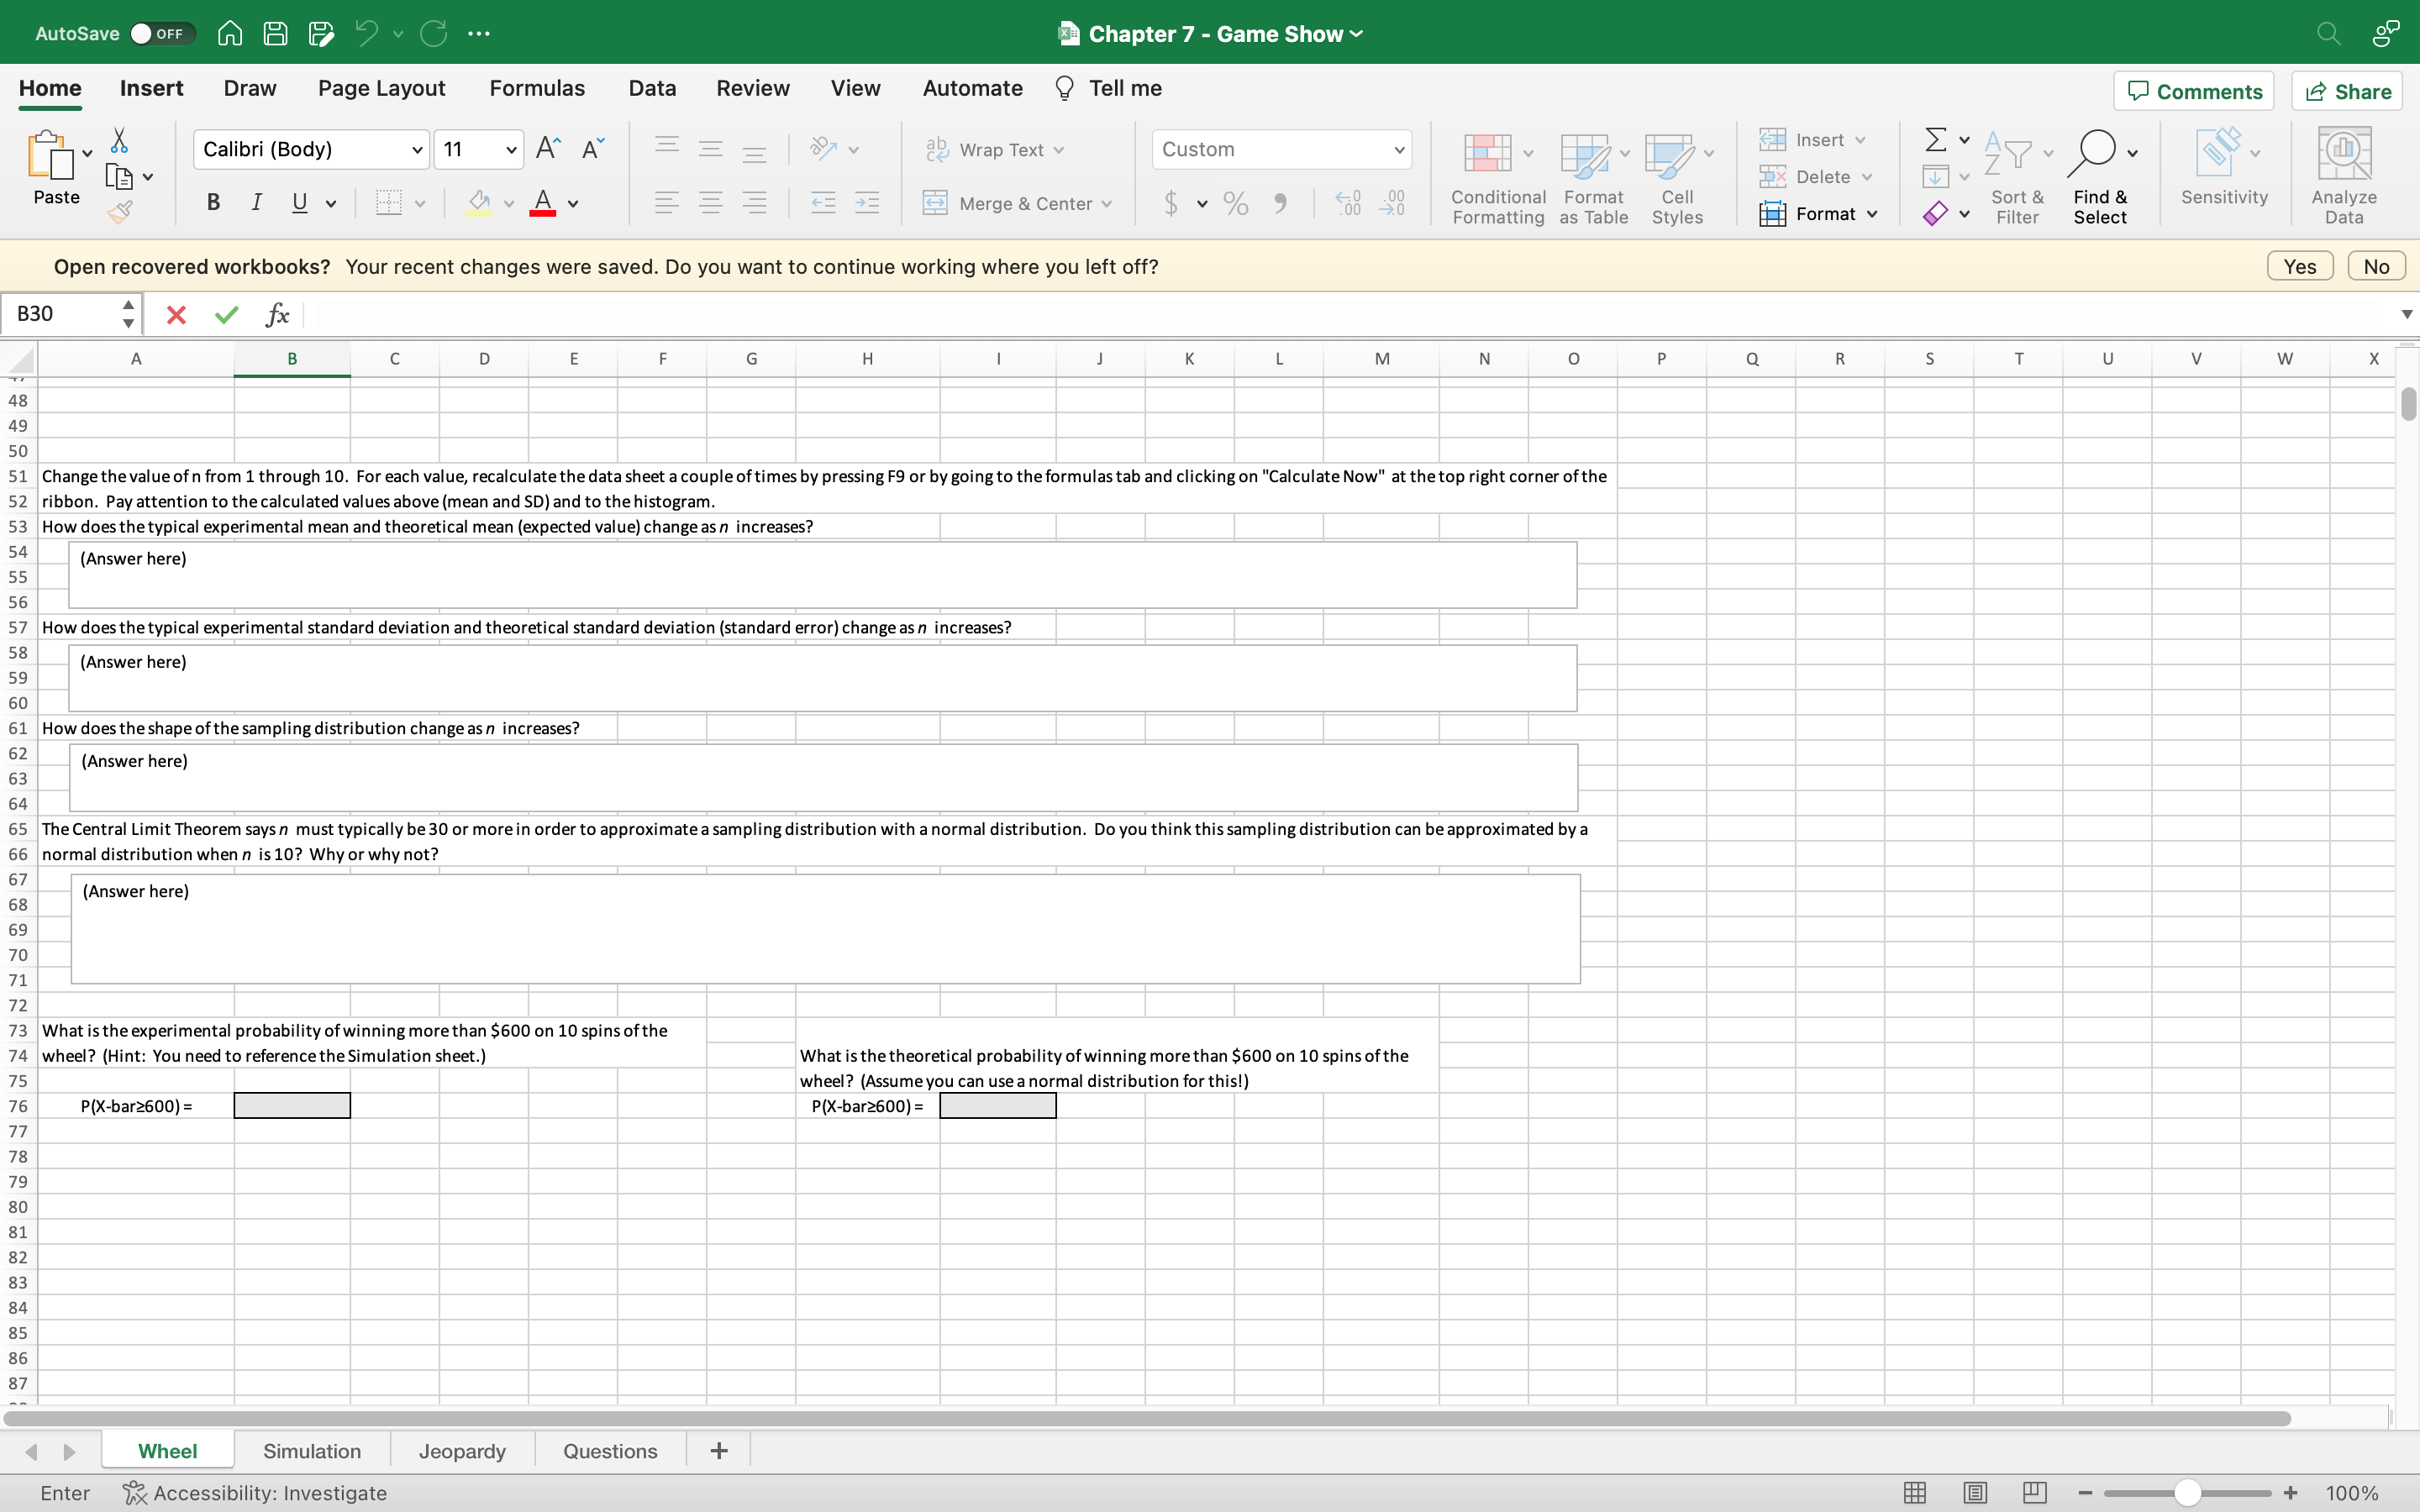Open the Page Layout ribbon tab
2420x1512 pixels.
(x=381, y=88)
